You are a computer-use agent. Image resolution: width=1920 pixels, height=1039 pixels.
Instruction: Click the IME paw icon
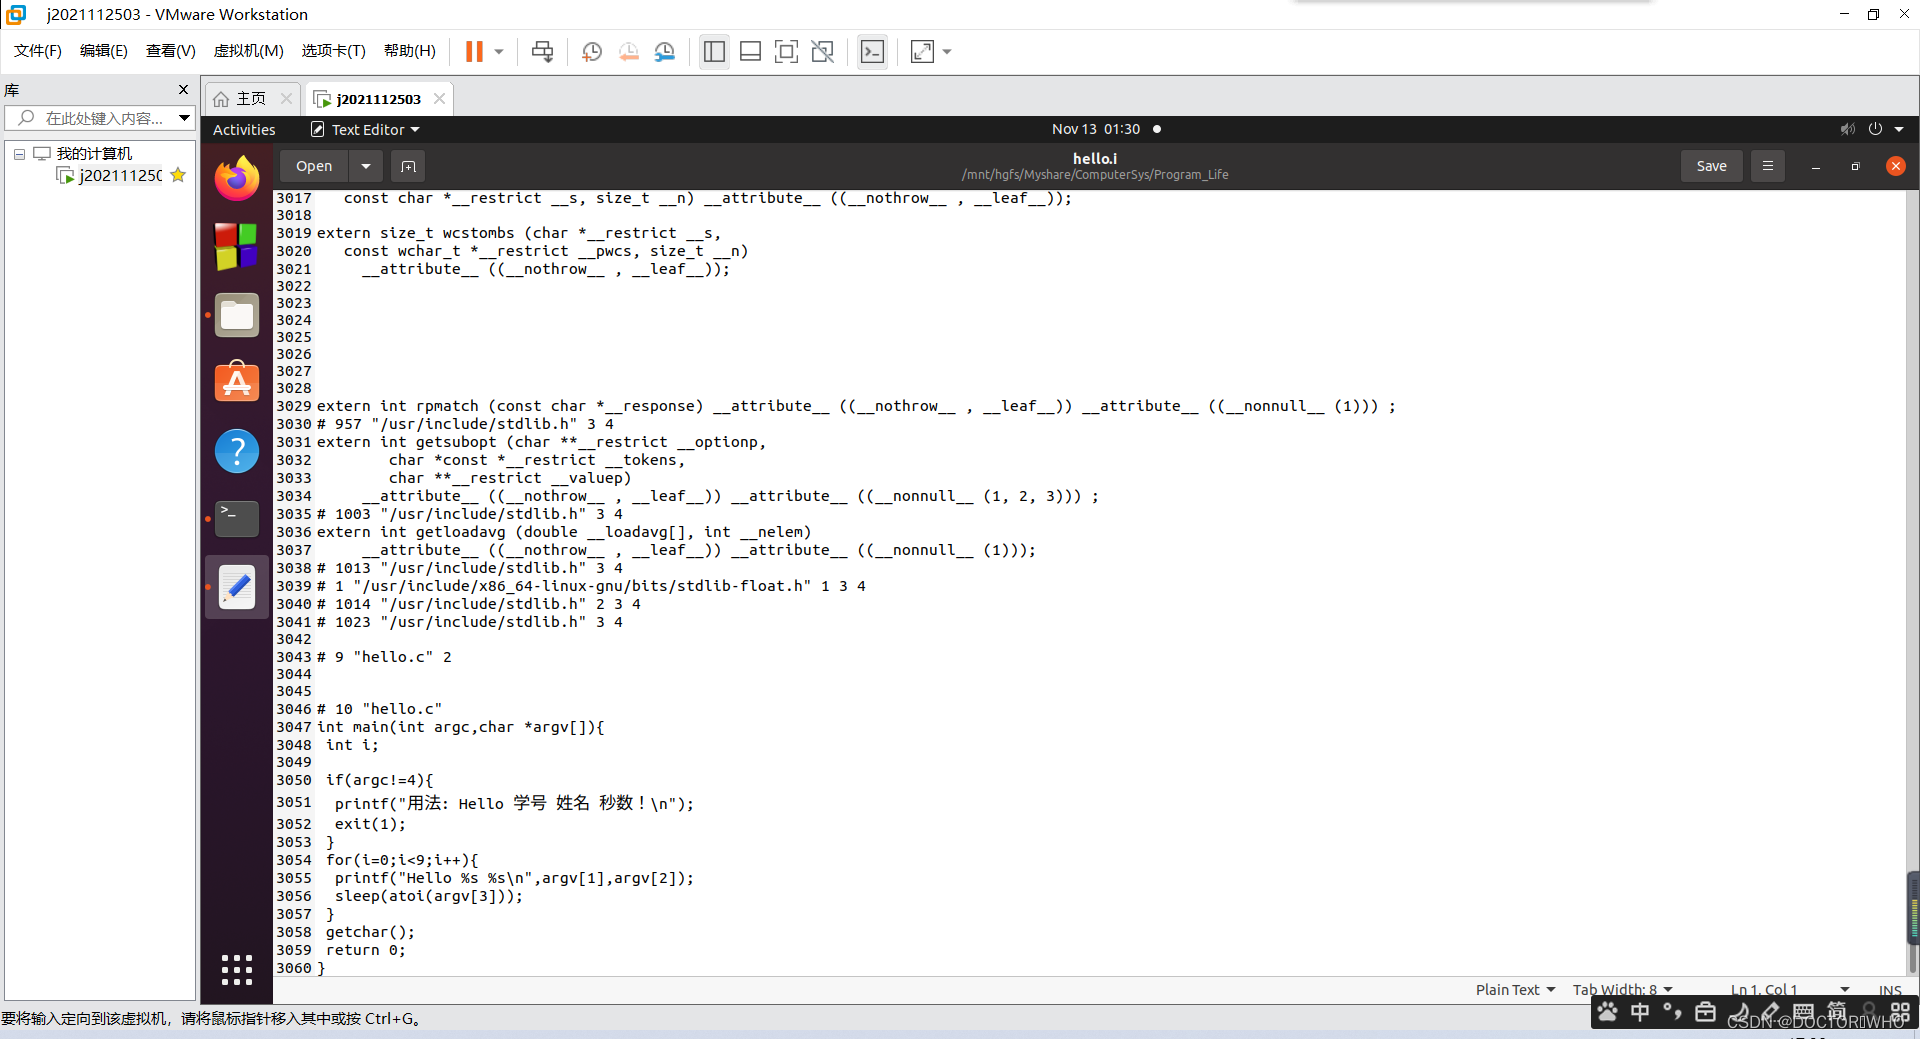[1608, 1012]
